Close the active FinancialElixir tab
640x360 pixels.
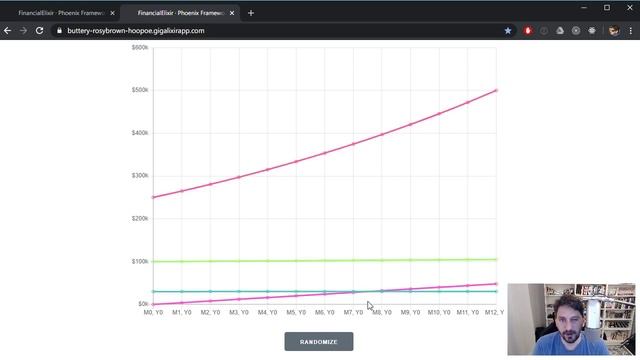point(232,13)
